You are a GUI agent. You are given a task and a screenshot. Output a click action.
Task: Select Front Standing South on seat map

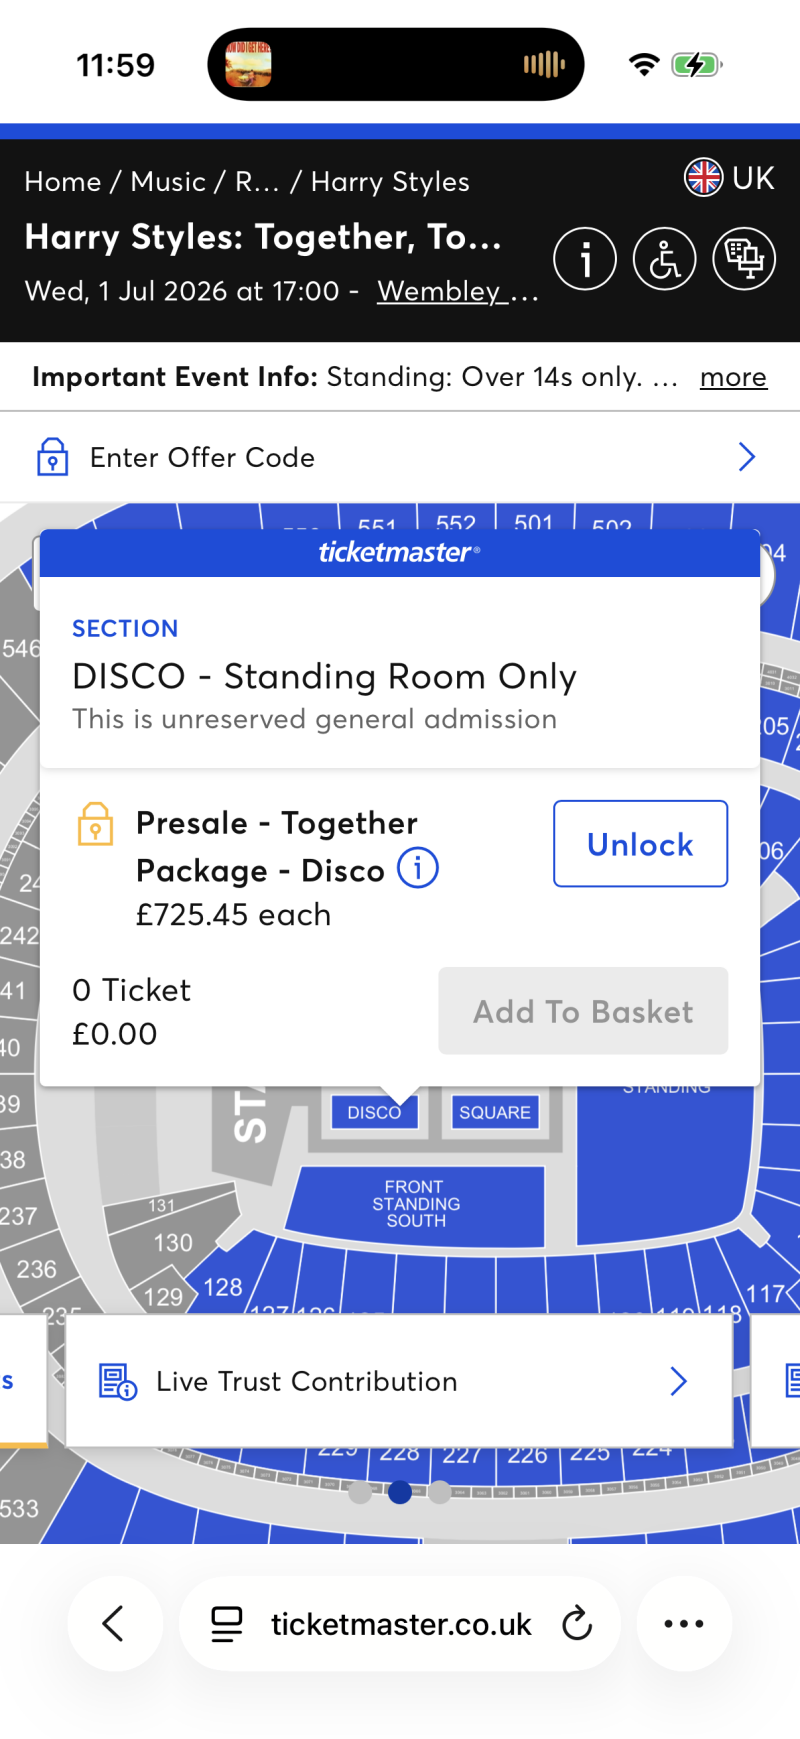click(x=416, y=1204)
